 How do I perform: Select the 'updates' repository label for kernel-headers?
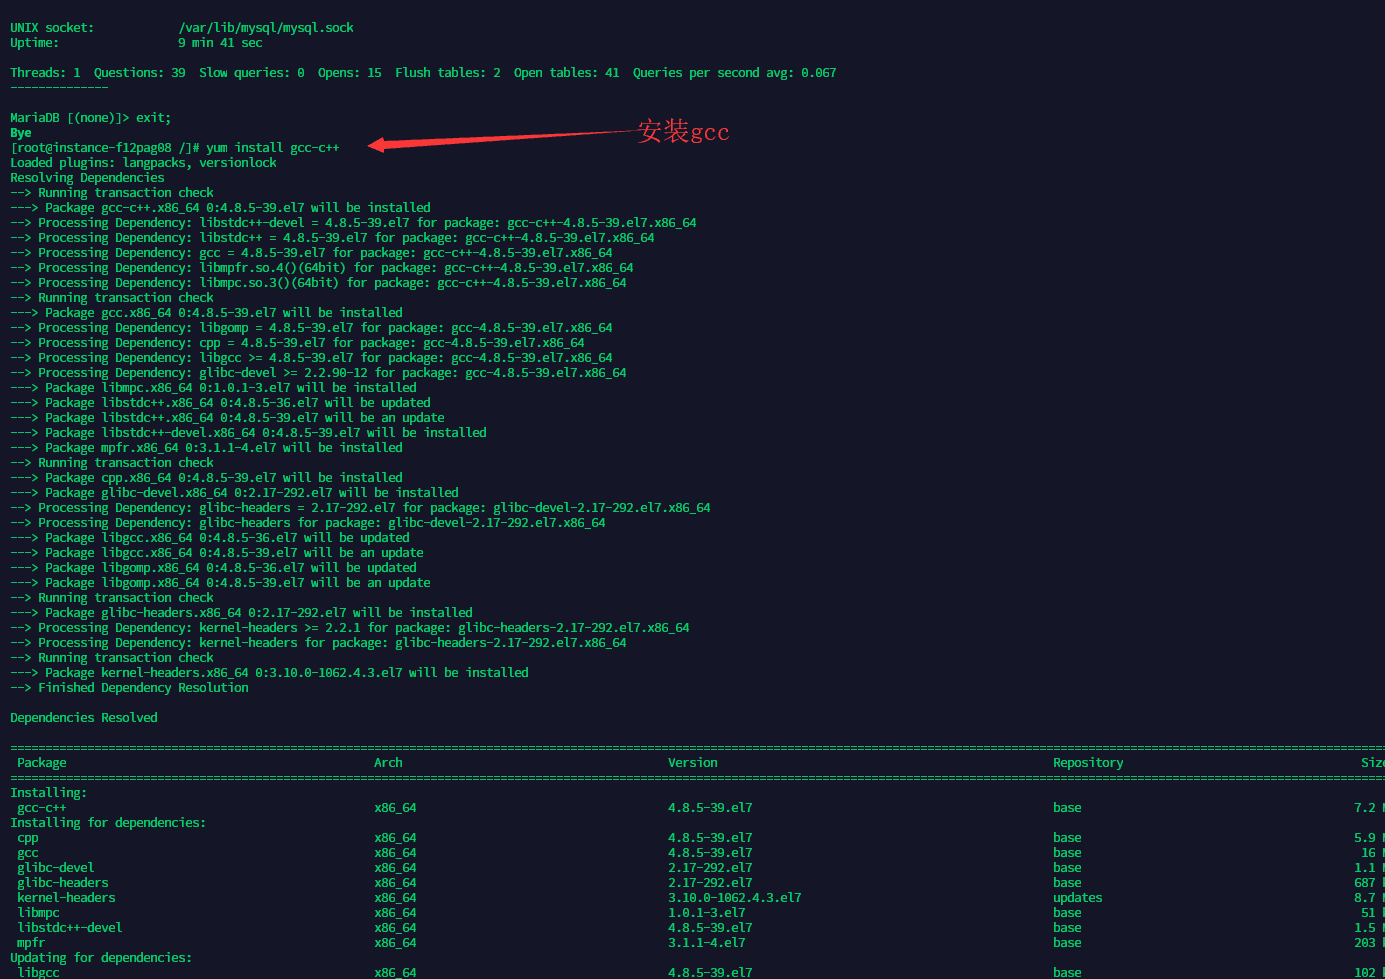[x=1077, y=897]
